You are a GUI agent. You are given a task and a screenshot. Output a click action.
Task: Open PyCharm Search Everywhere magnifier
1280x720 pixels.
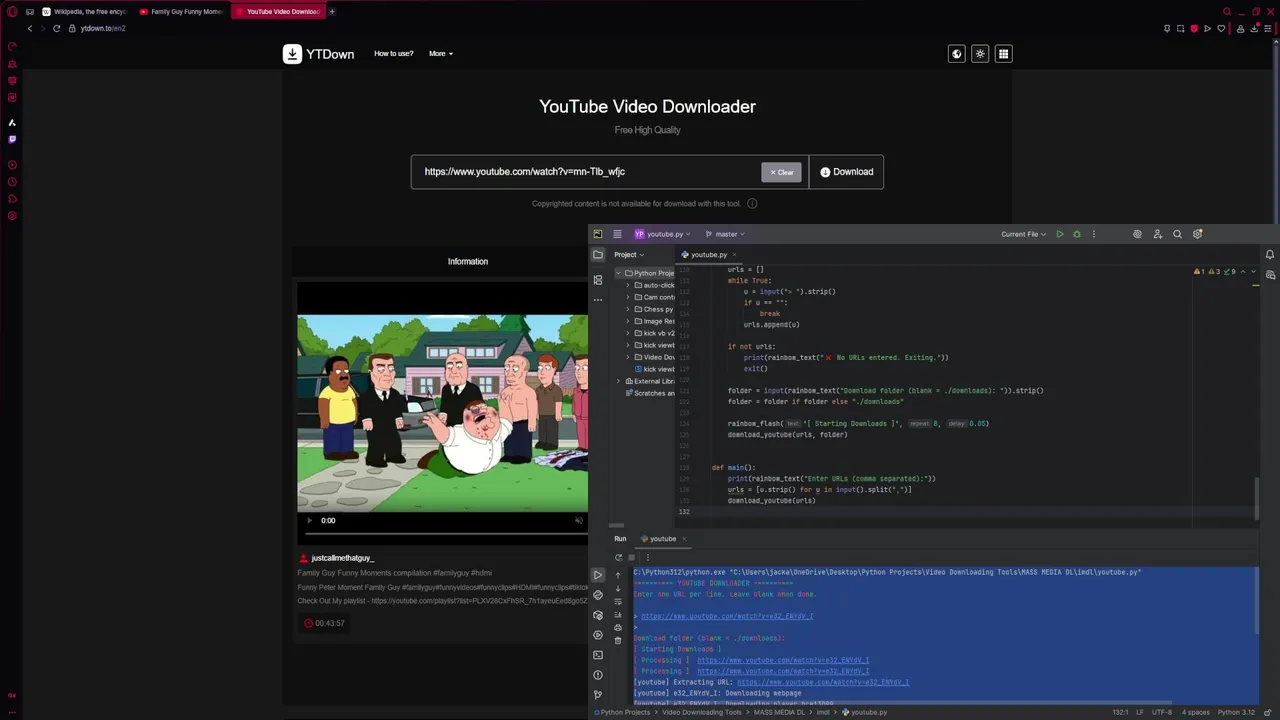[1177, 234]
